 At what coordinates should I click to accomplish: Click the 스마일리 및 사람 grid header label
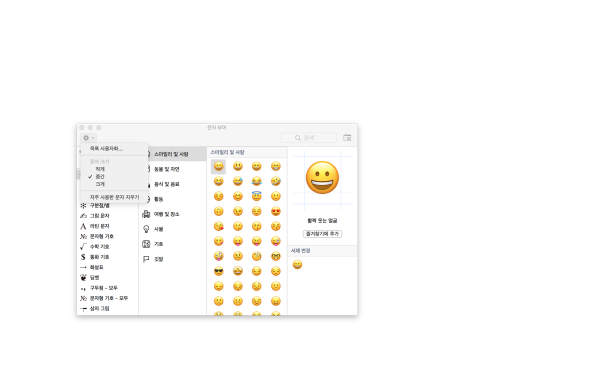point(227,152)
